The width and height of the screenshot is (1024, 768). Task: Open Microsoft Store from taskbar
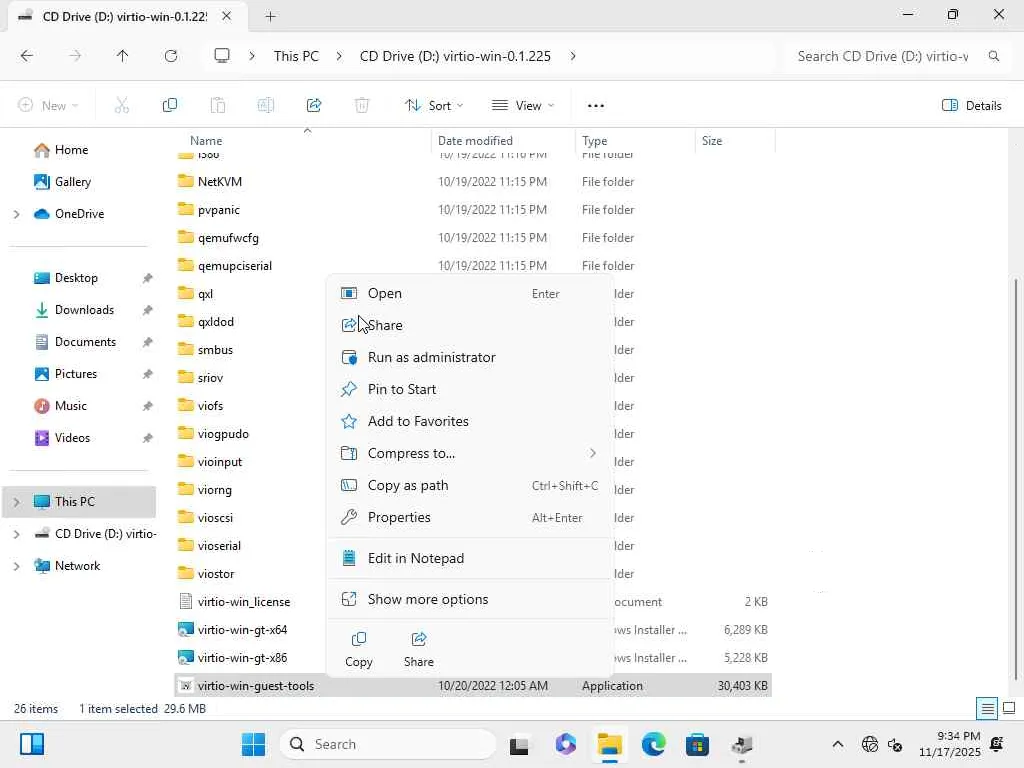[697, 744]
